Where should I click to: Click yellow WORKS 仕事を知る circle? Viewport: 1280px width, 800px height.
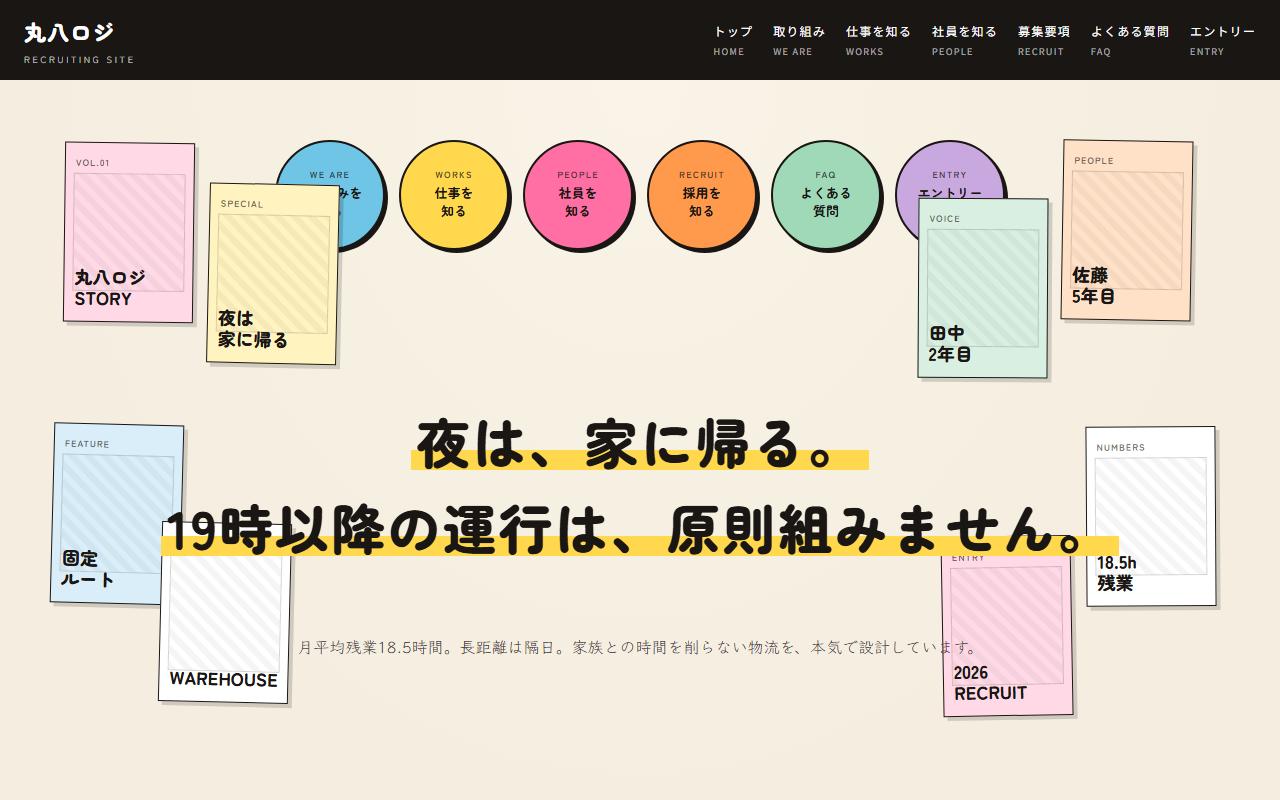[454, 195]
